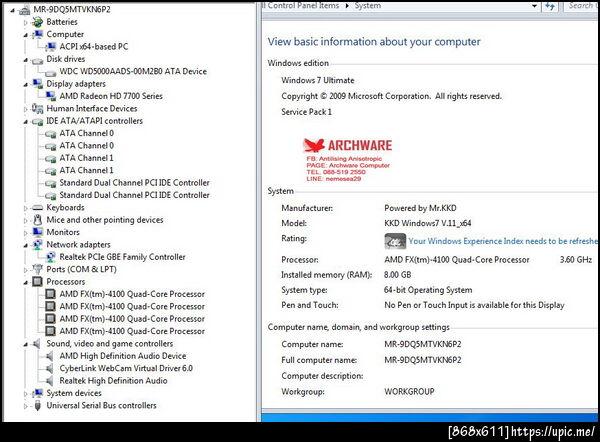The height and width of the screenshot is (442, 600).
Task: Select the first ATA Channel 1 entry
Action: point(86,158)
